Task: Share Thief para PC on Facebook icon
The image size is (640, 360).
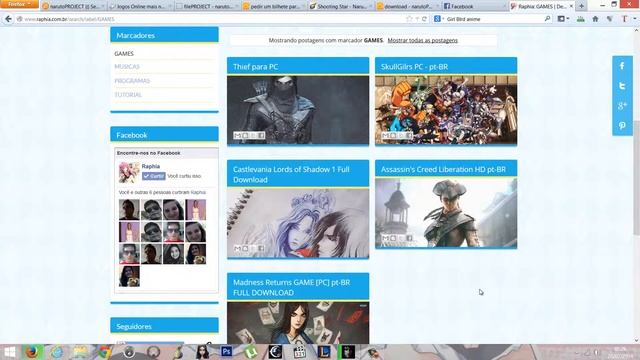Action: pyautogui.click(x=261, y=135)
